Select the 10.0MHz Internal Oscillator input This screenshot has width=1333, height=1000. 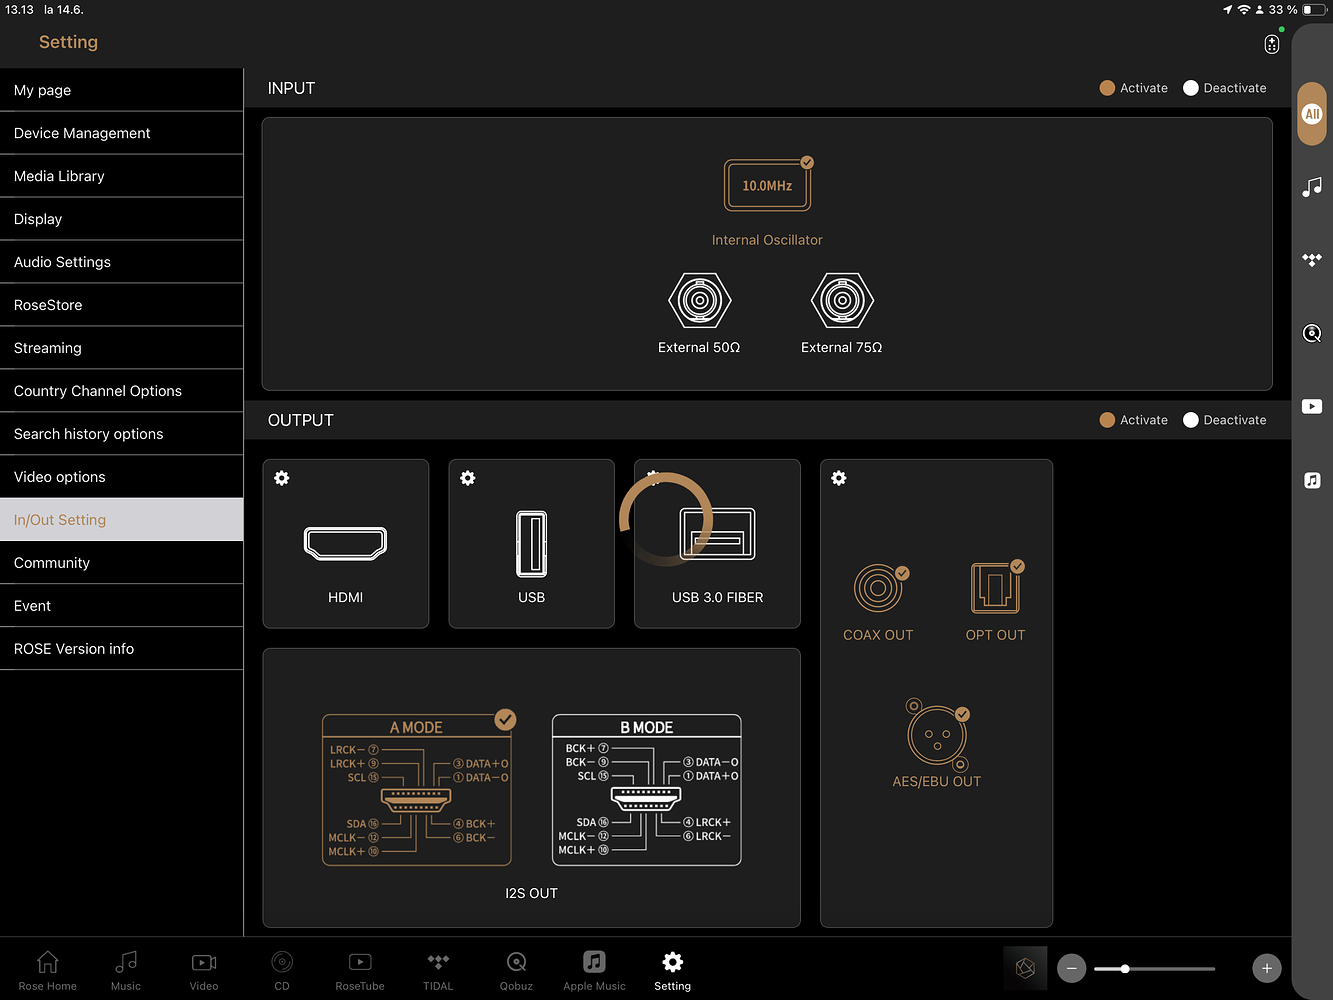coord(767,186)
